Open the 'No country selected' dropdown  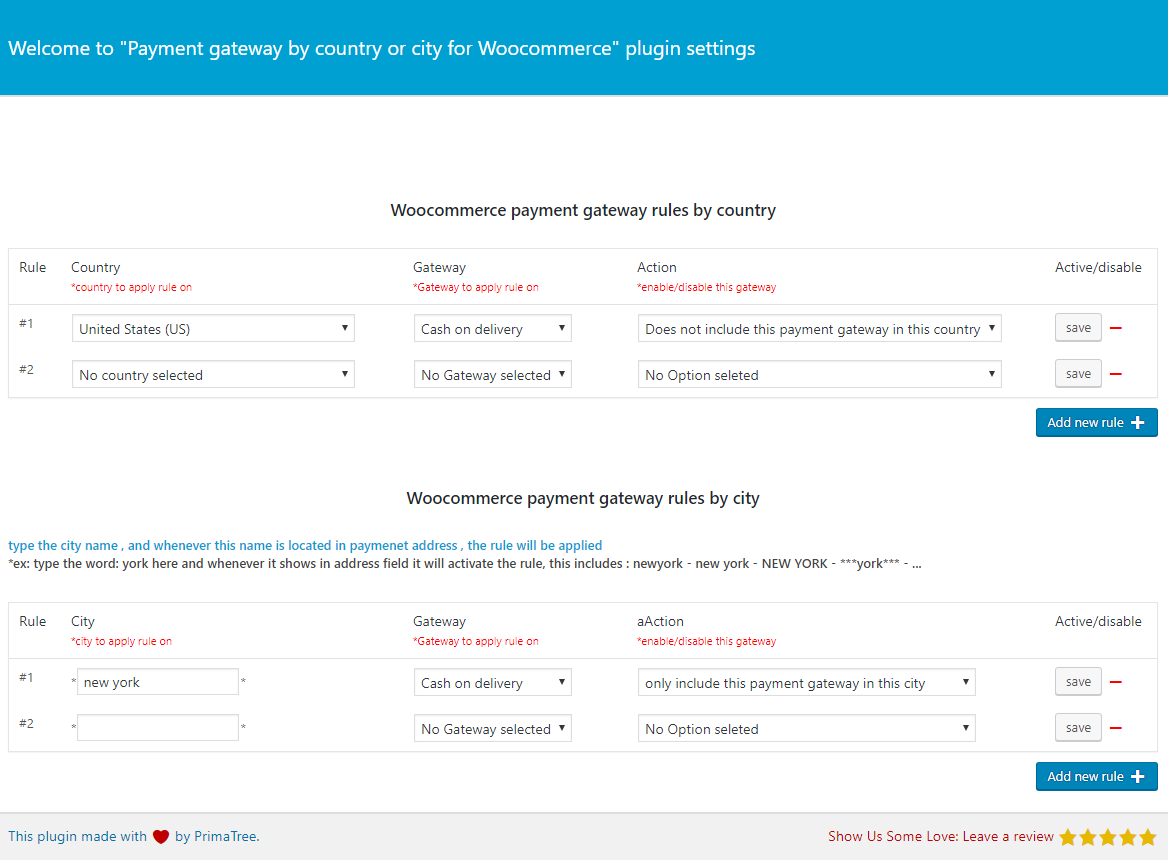coord(213,374)
